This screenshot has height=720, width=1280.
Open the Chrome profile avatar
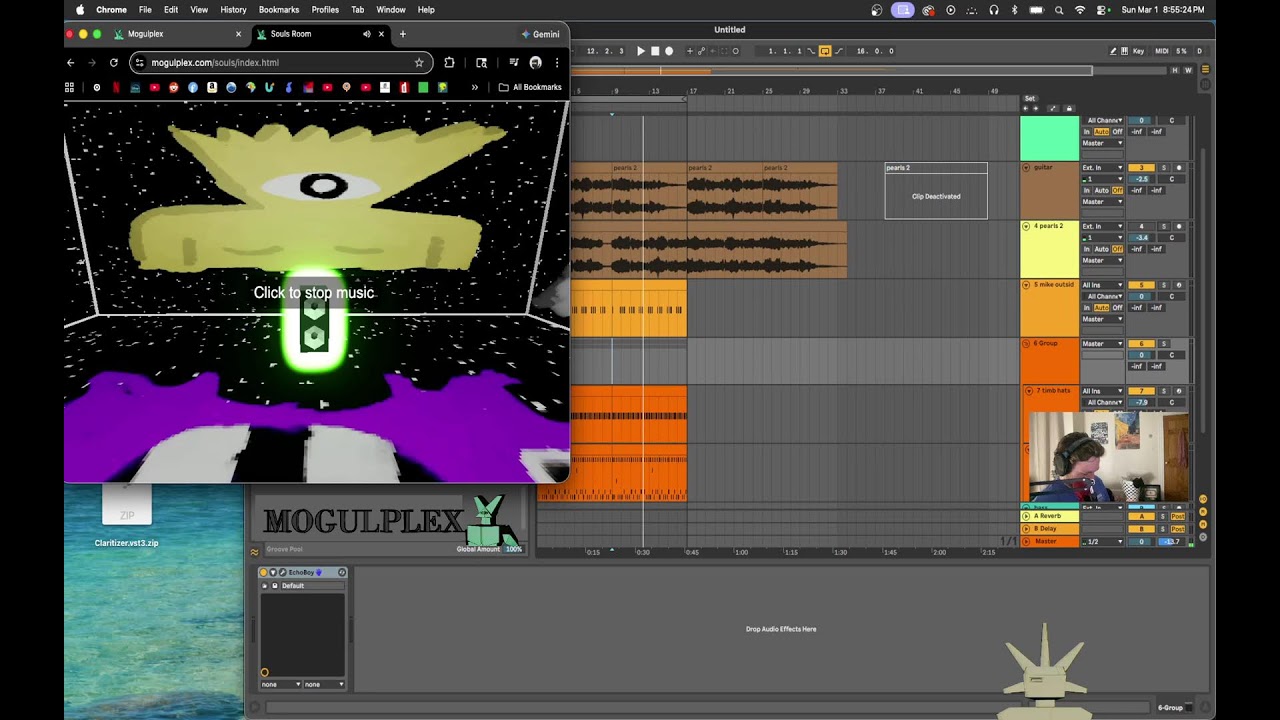[x=535, y=62]
